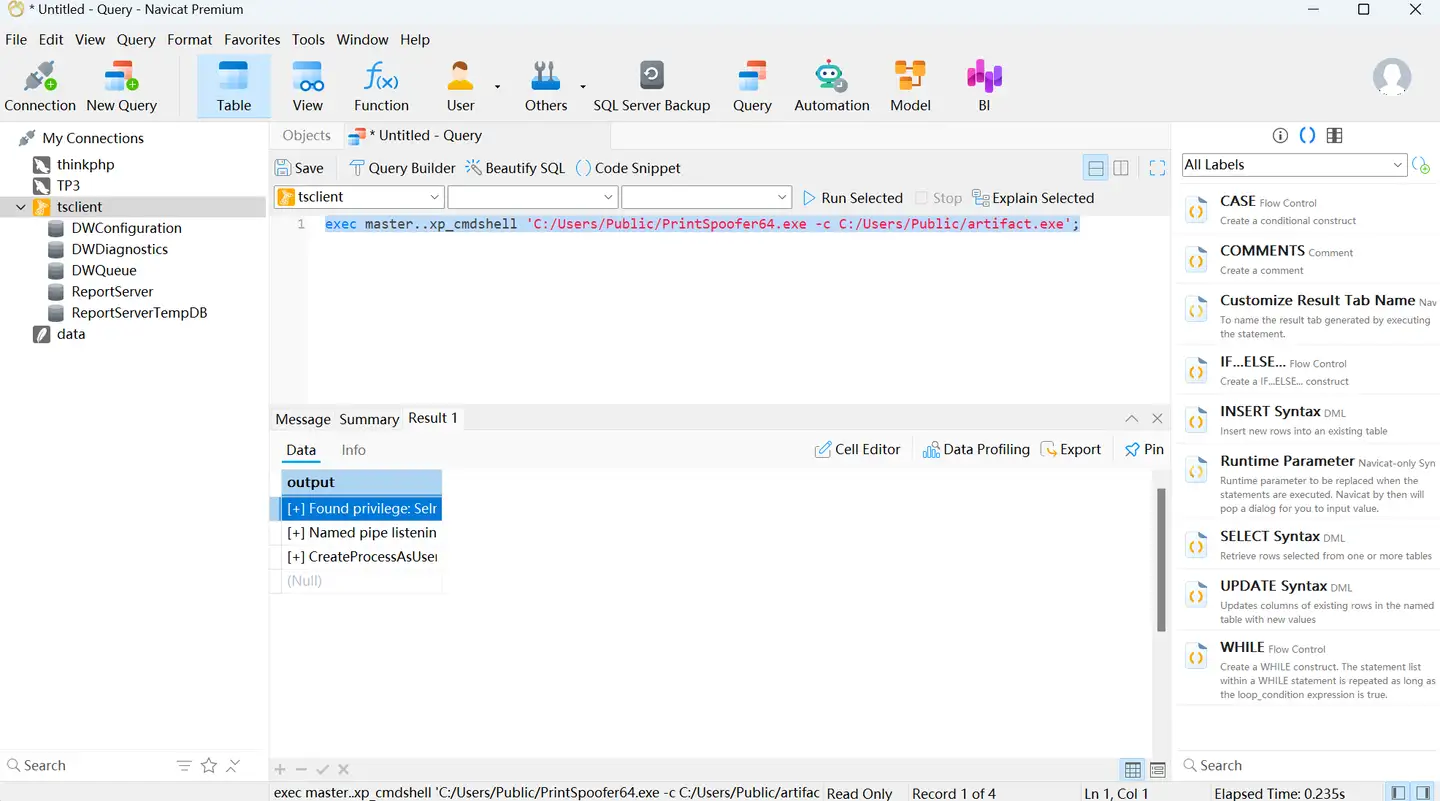1440x801 pixels.
Task: Open the Connection tool in the main toolbar
Action: coord(40,86)
